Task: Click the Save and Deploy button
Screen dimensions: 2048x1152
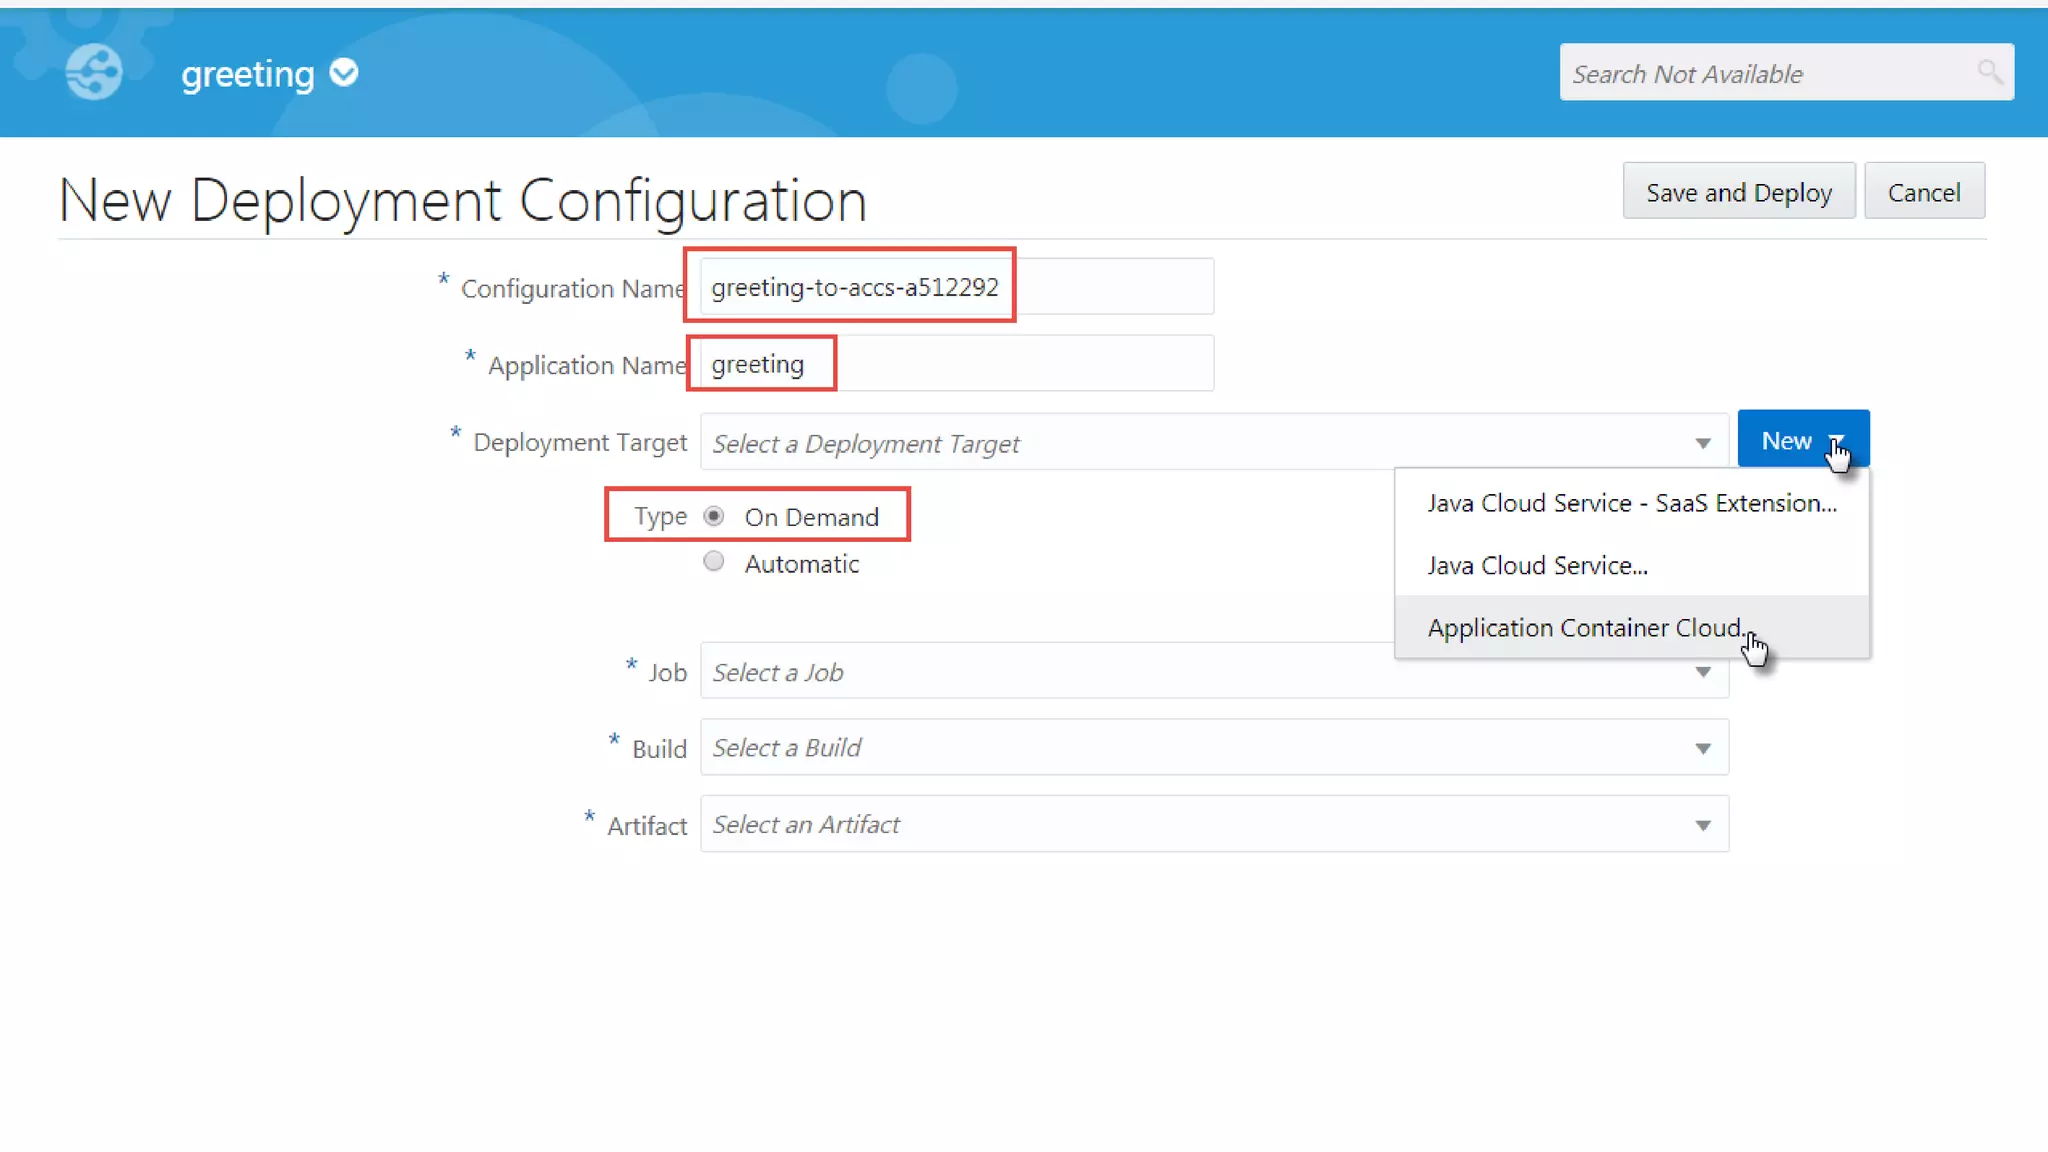Action: (1738, 192)
